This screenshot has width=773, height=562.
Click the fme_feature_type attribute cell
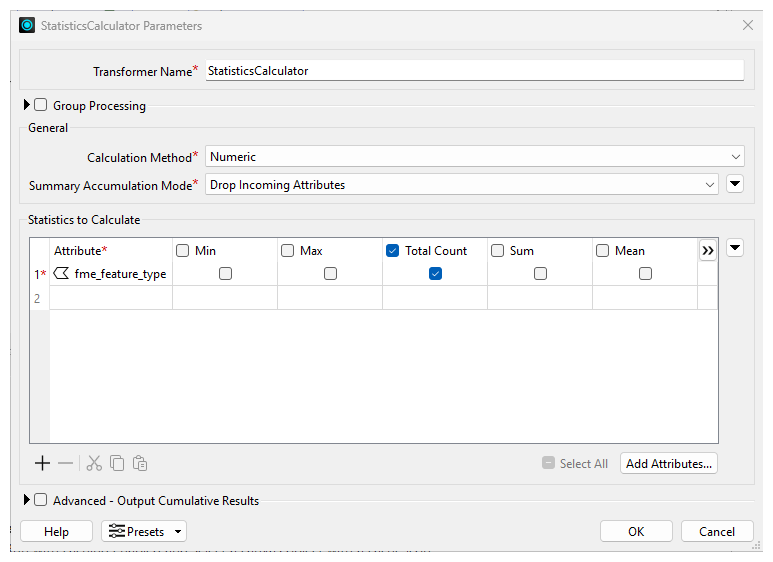(x=111, y=274)
